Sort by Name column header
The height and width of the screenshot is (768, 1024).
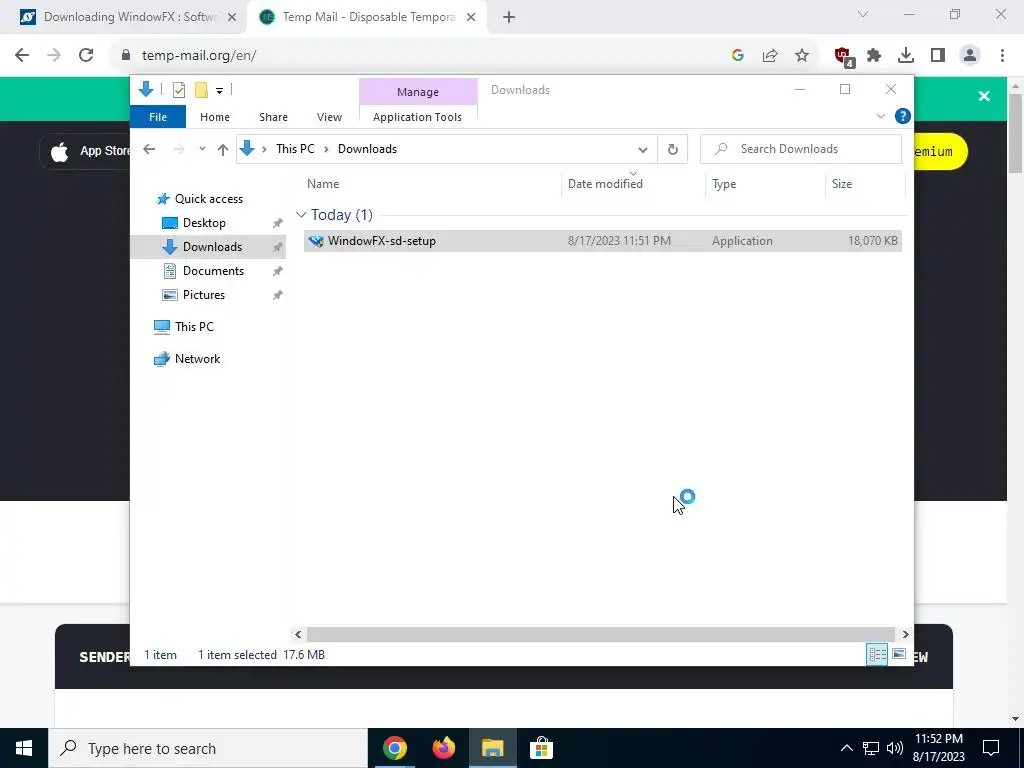click(431, 184)
